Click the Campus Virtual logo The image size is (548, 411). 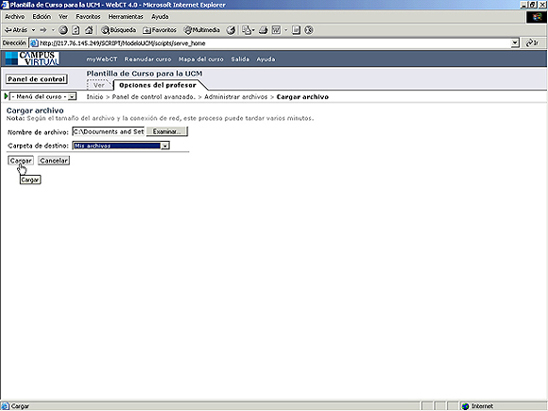pos(32,58)
